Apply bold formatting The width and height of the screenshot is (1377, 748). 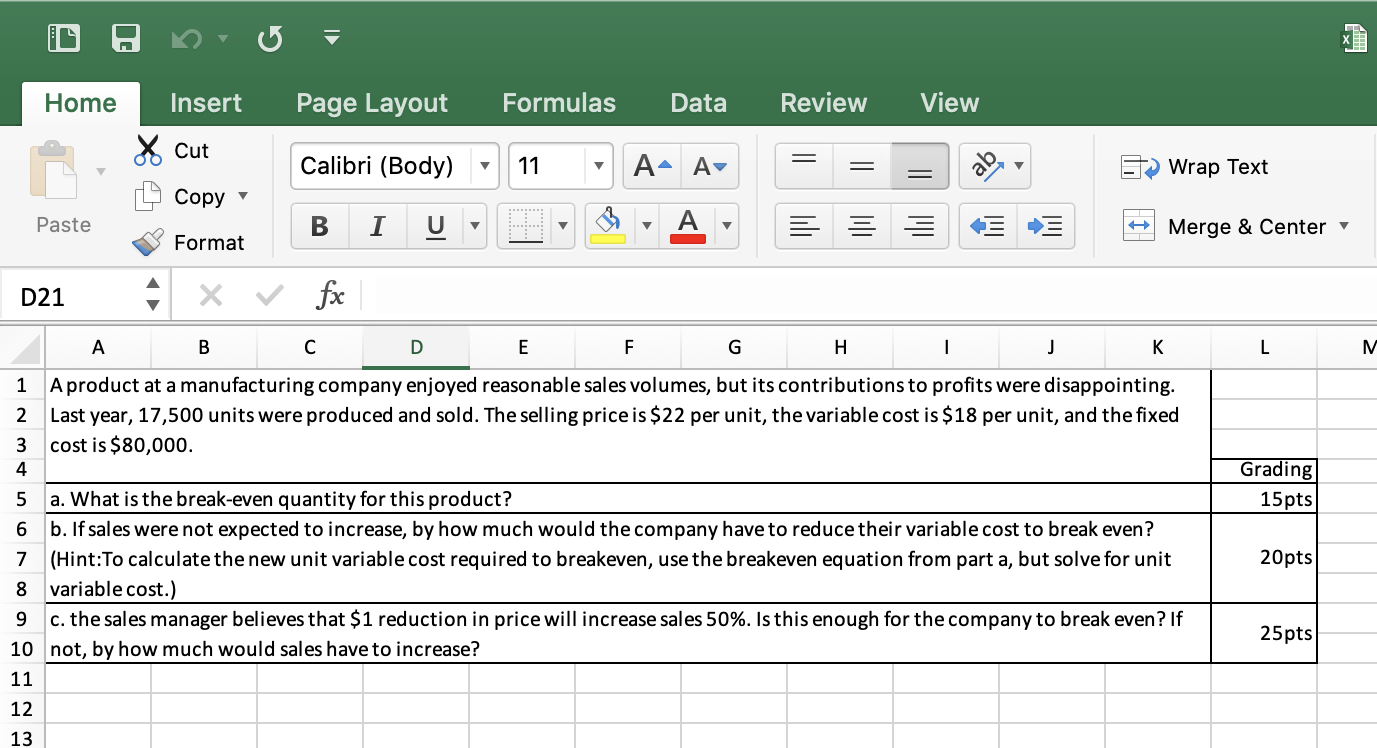[x=319, y=226]
